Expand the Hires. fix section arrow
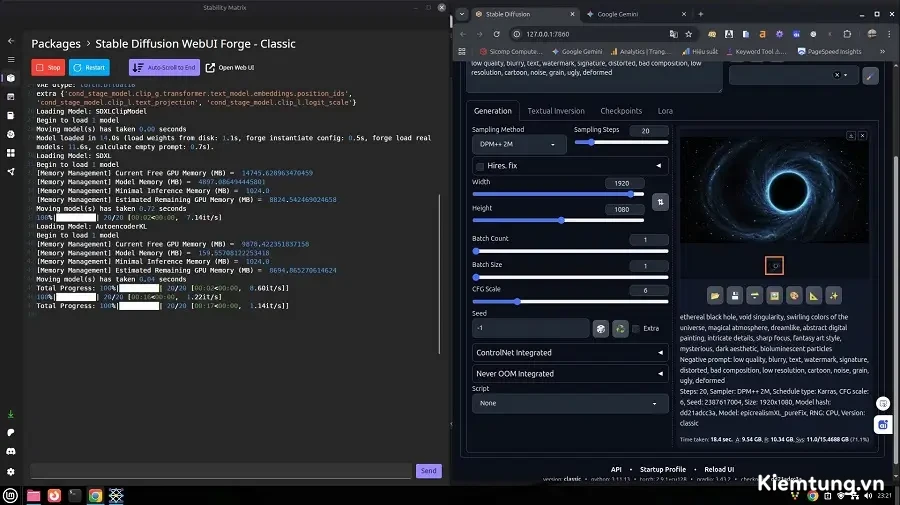Image resolution: width=900 pixels, height=505 pixels. 659,166
